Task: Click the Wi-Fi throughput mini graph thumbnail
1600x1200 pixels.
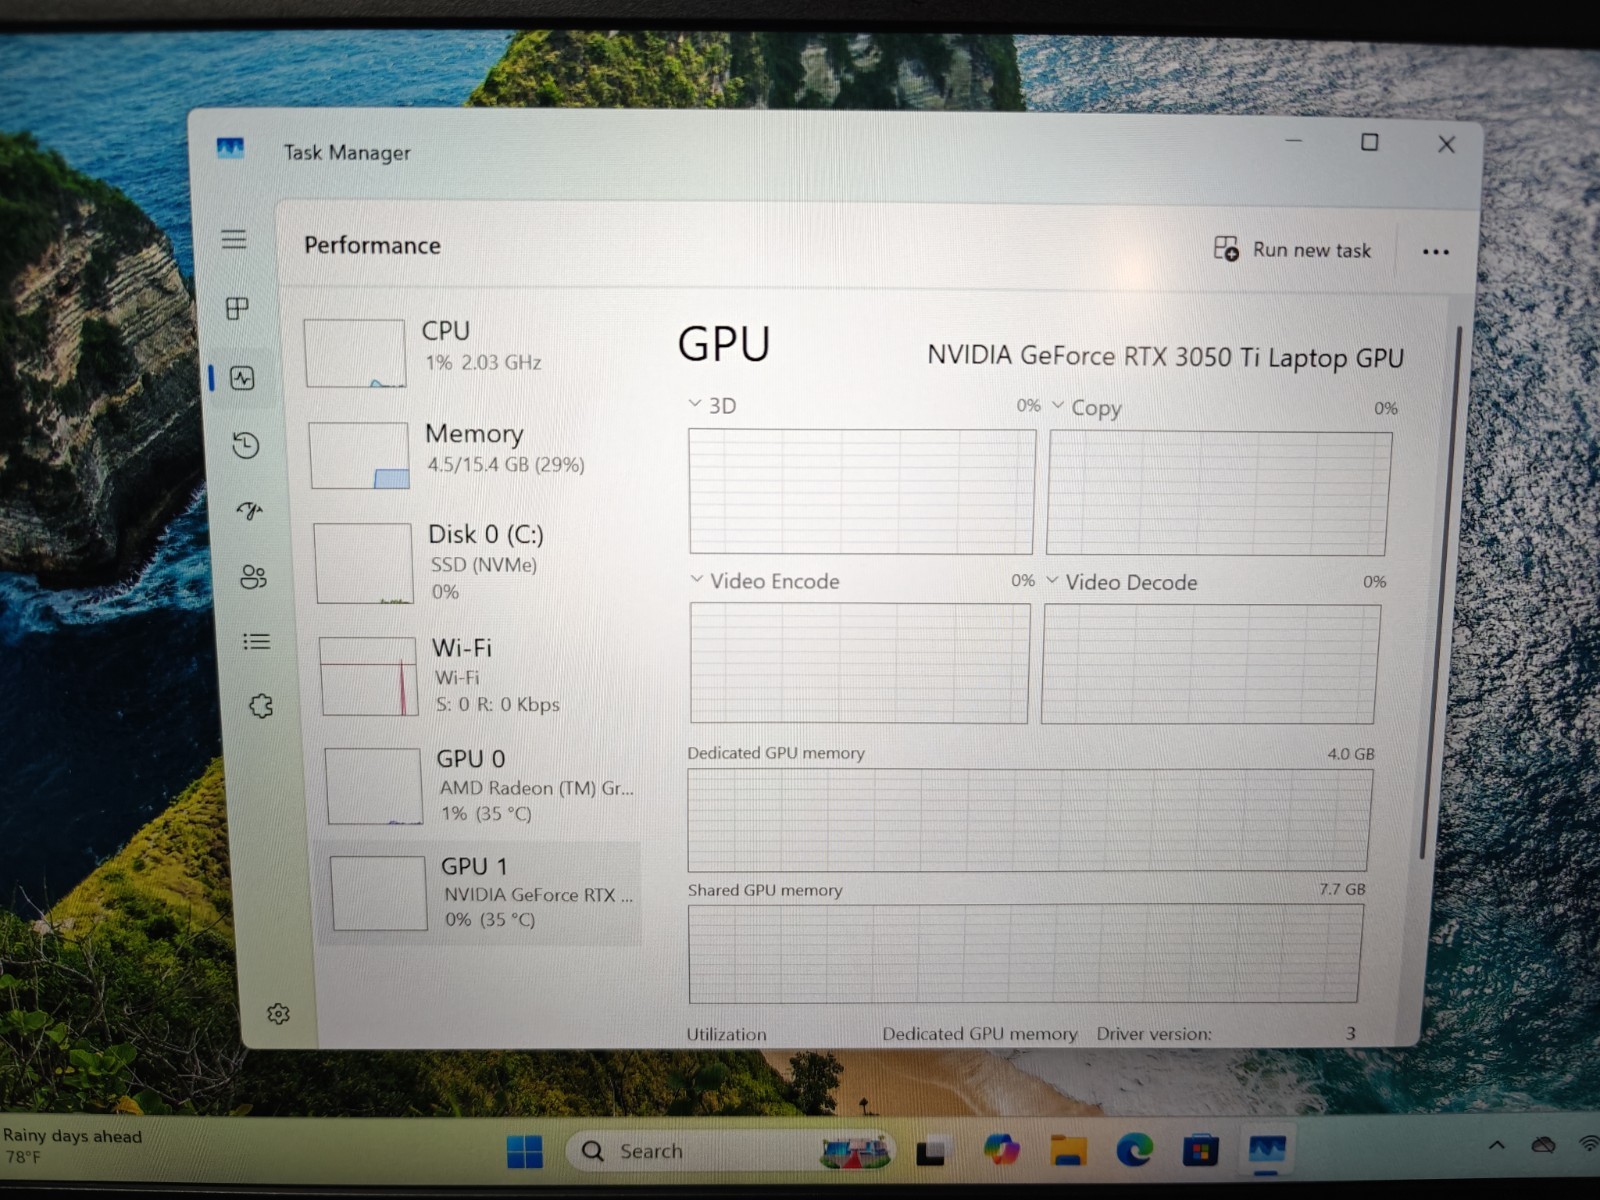Action: click(x=369, y=677)
